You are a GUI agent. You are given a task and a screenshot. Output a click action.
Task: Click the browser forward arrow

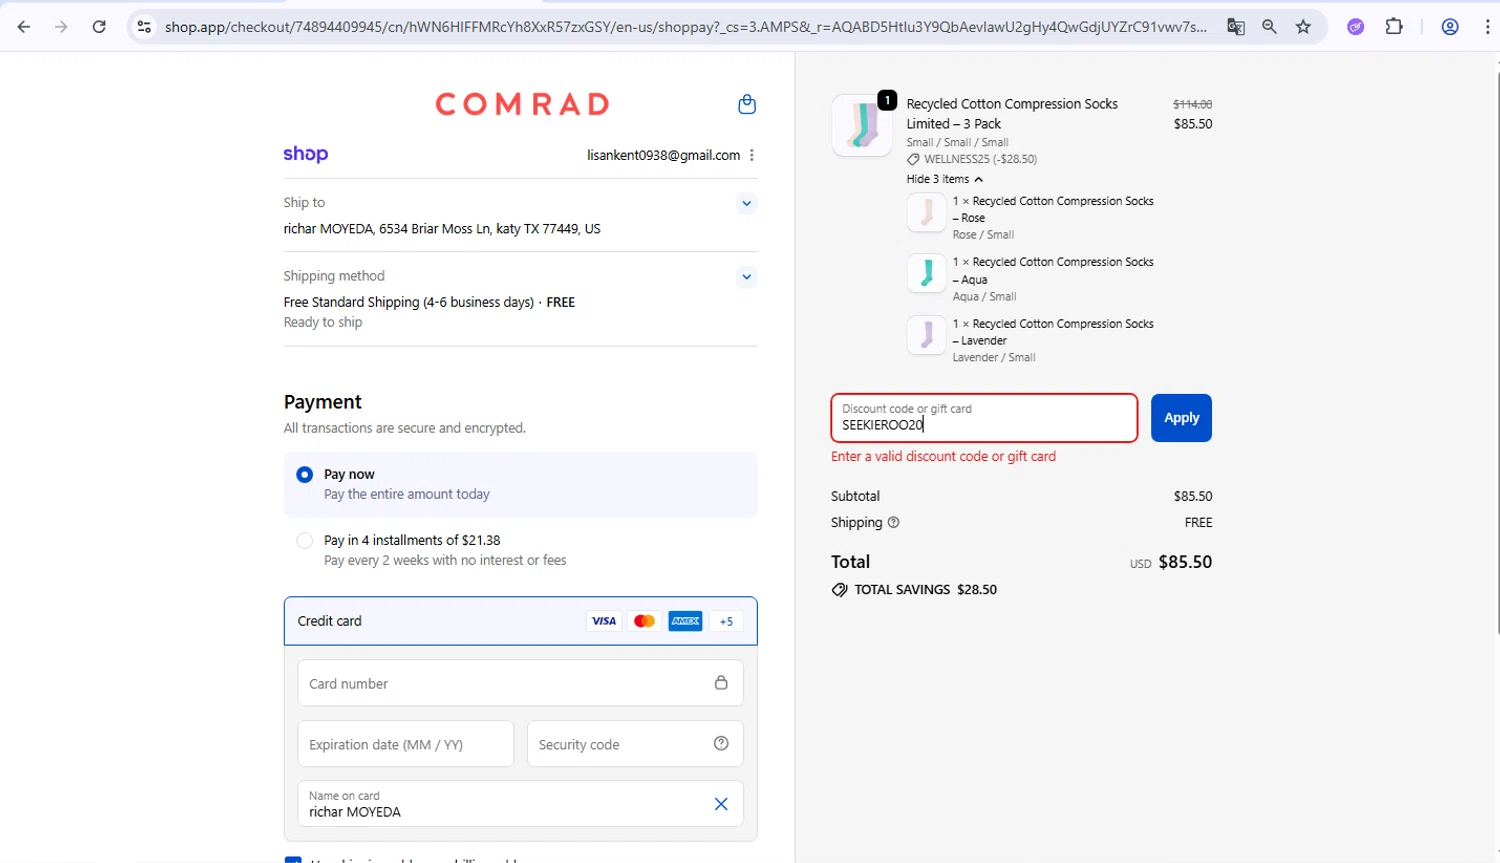61,27
